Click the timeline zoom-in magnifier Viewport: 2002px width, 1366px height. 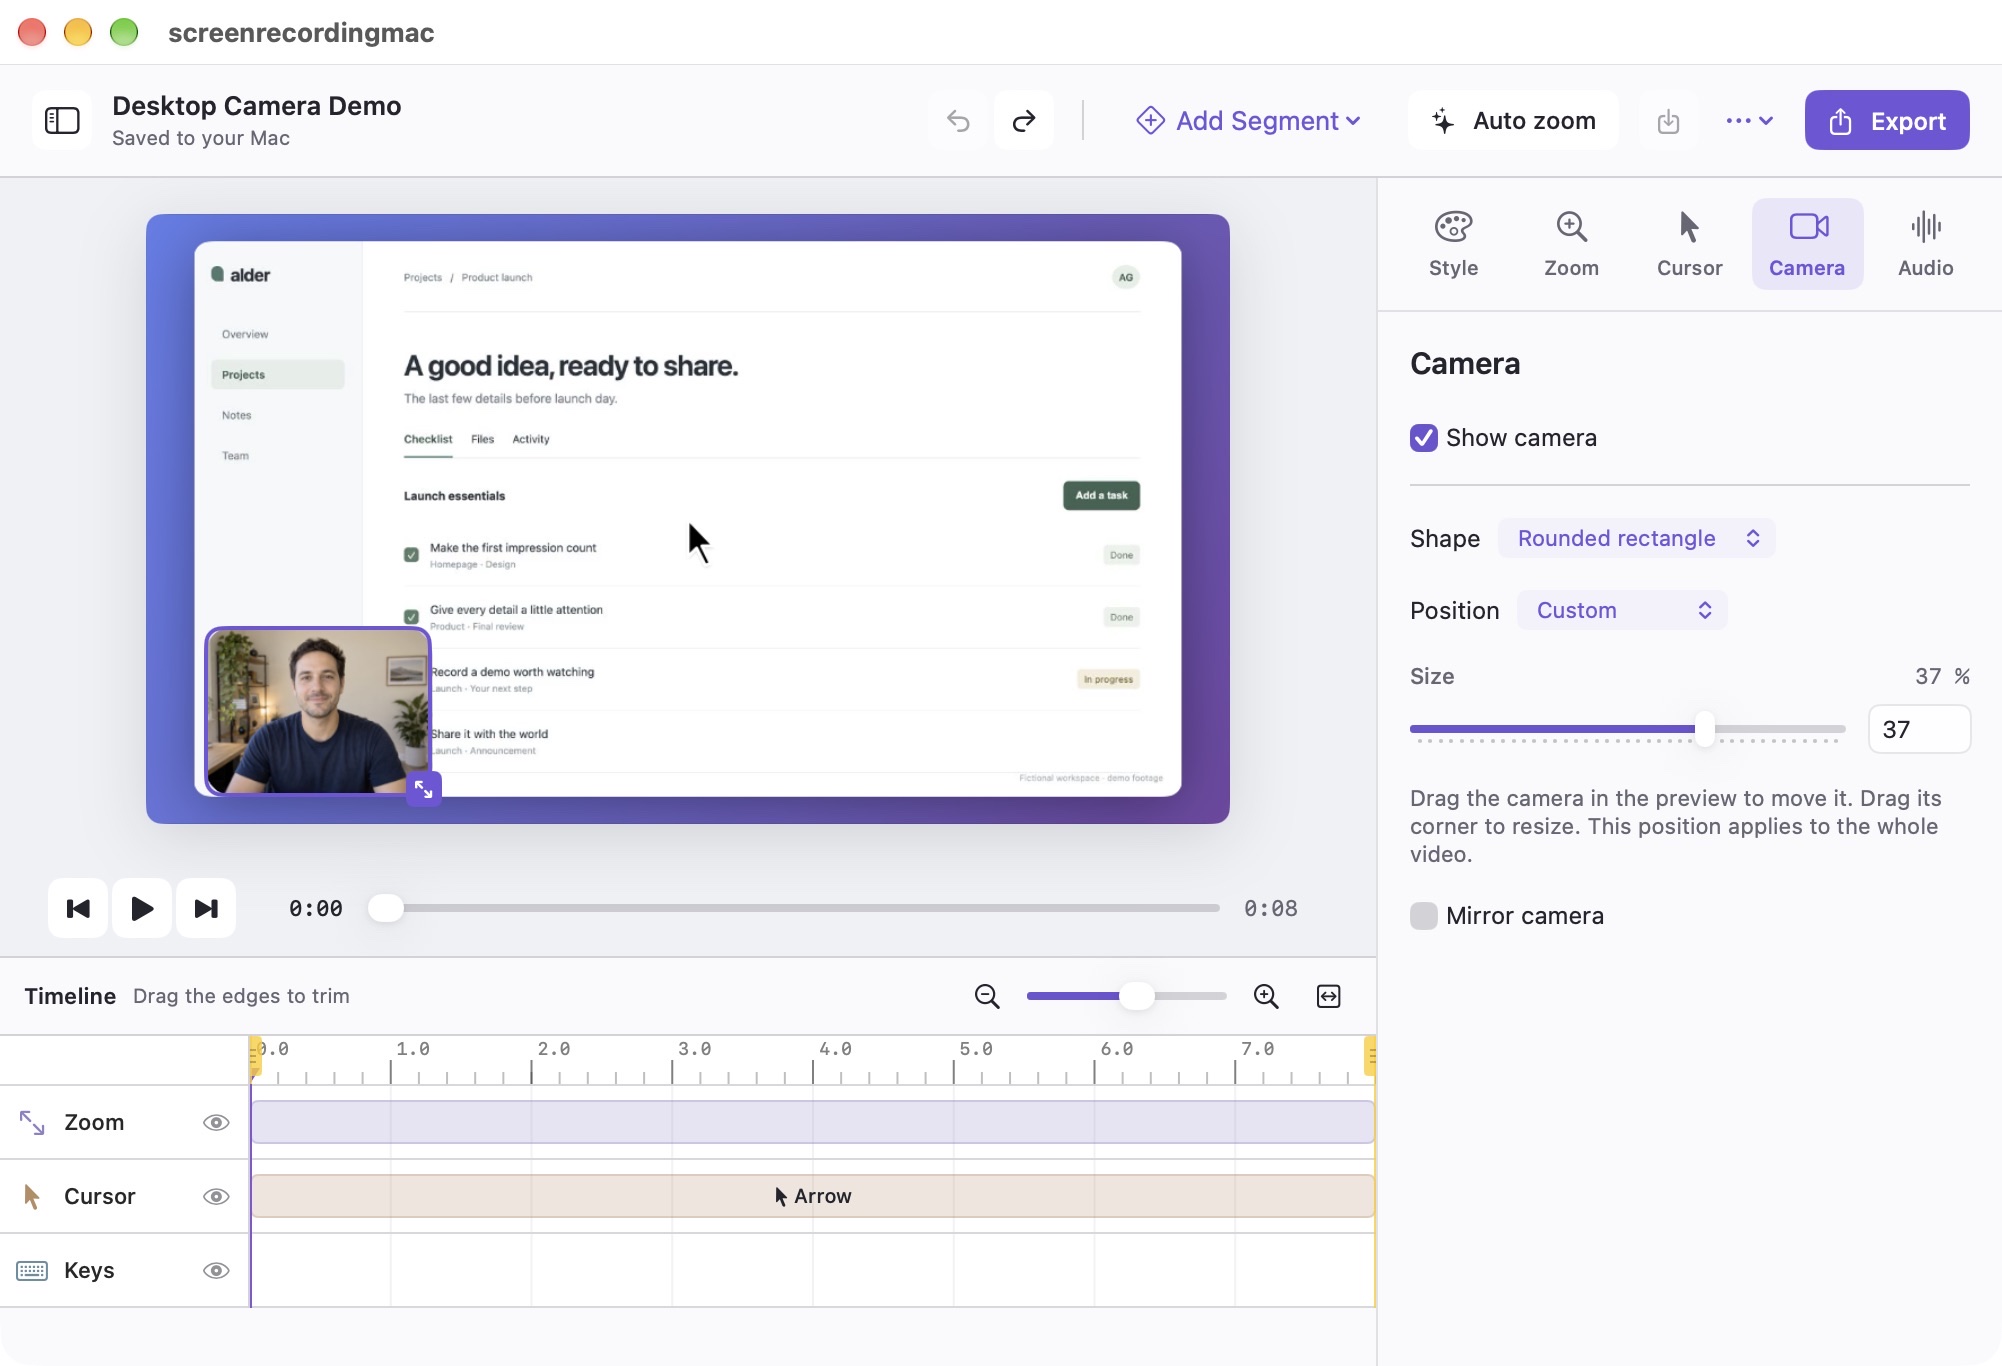click(x=1266, y=996)
